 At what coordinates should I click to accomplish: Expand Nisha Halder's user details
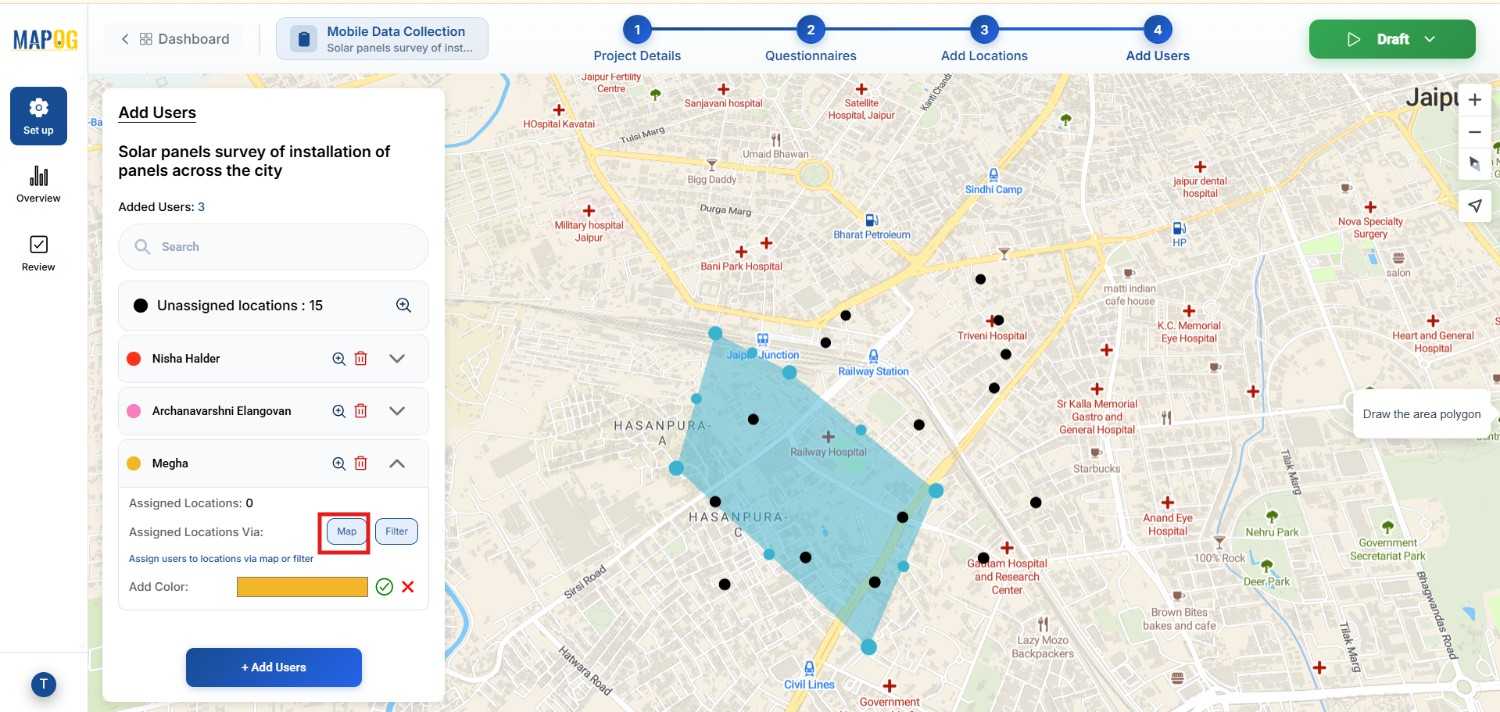397,358
